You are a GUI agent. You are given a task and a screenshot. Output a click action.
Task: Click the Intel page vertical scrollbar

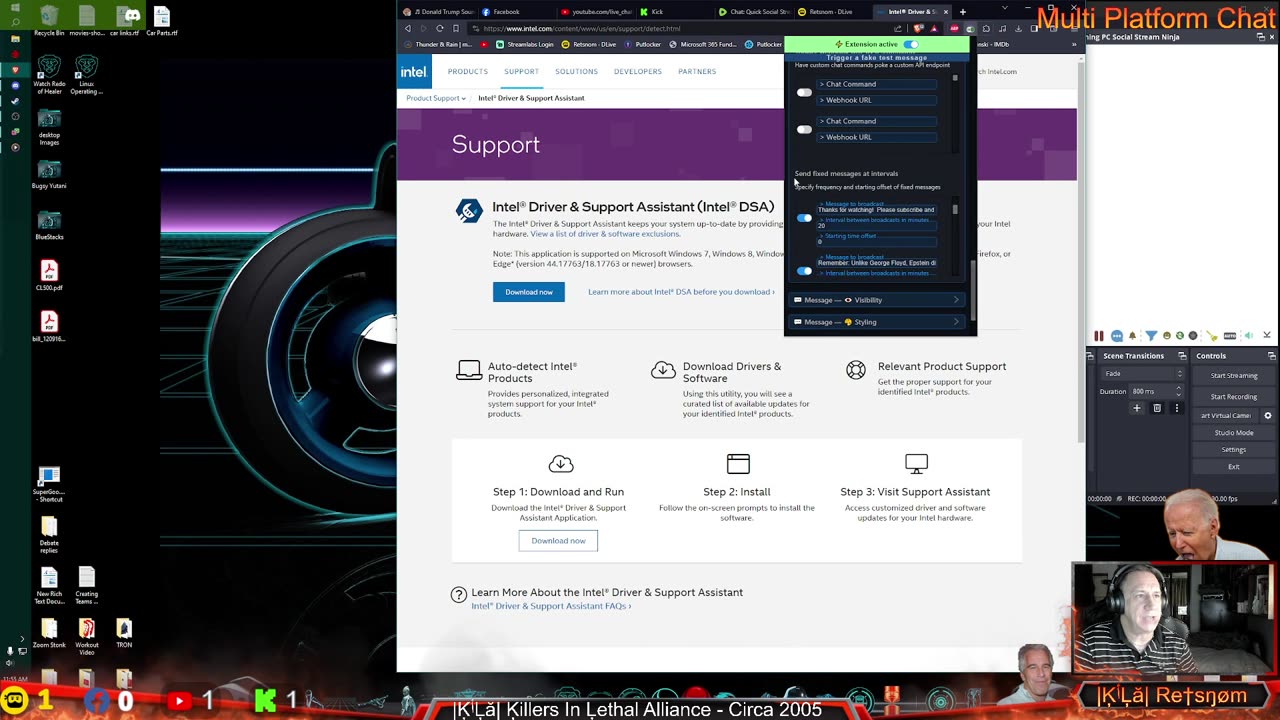pos(1081,250)
